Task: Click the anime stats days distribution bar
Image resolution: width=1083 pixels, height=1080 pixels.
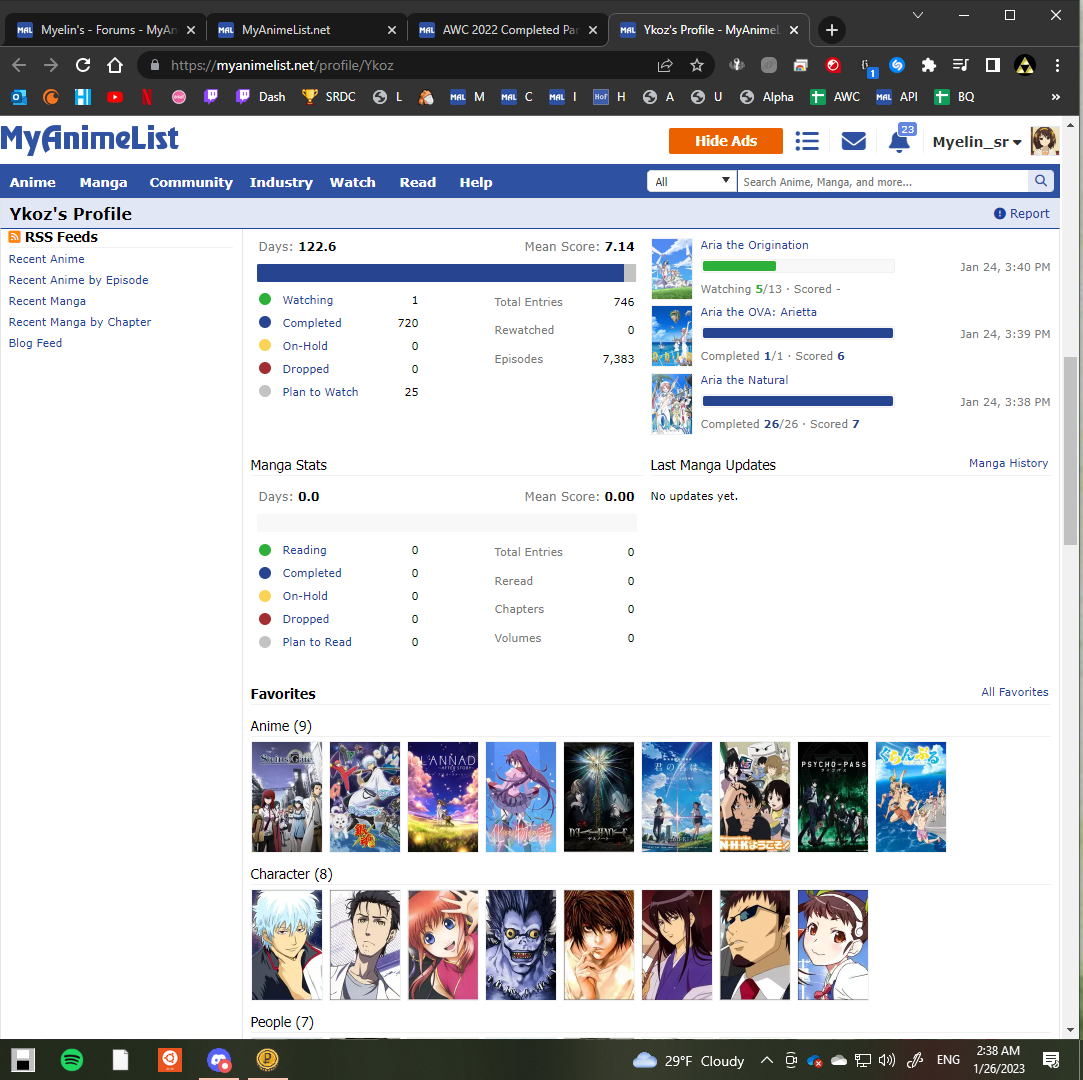Action: click(446, 273)
